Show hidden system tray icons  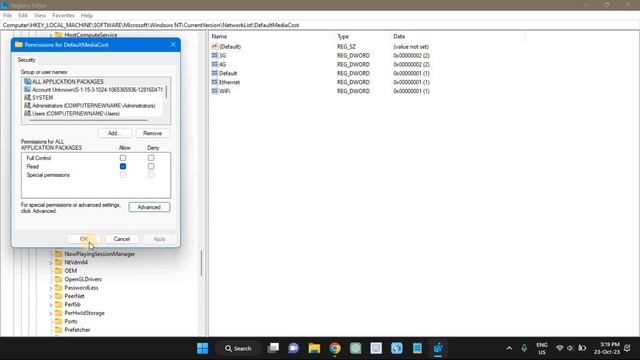click(x=509, y=348)
